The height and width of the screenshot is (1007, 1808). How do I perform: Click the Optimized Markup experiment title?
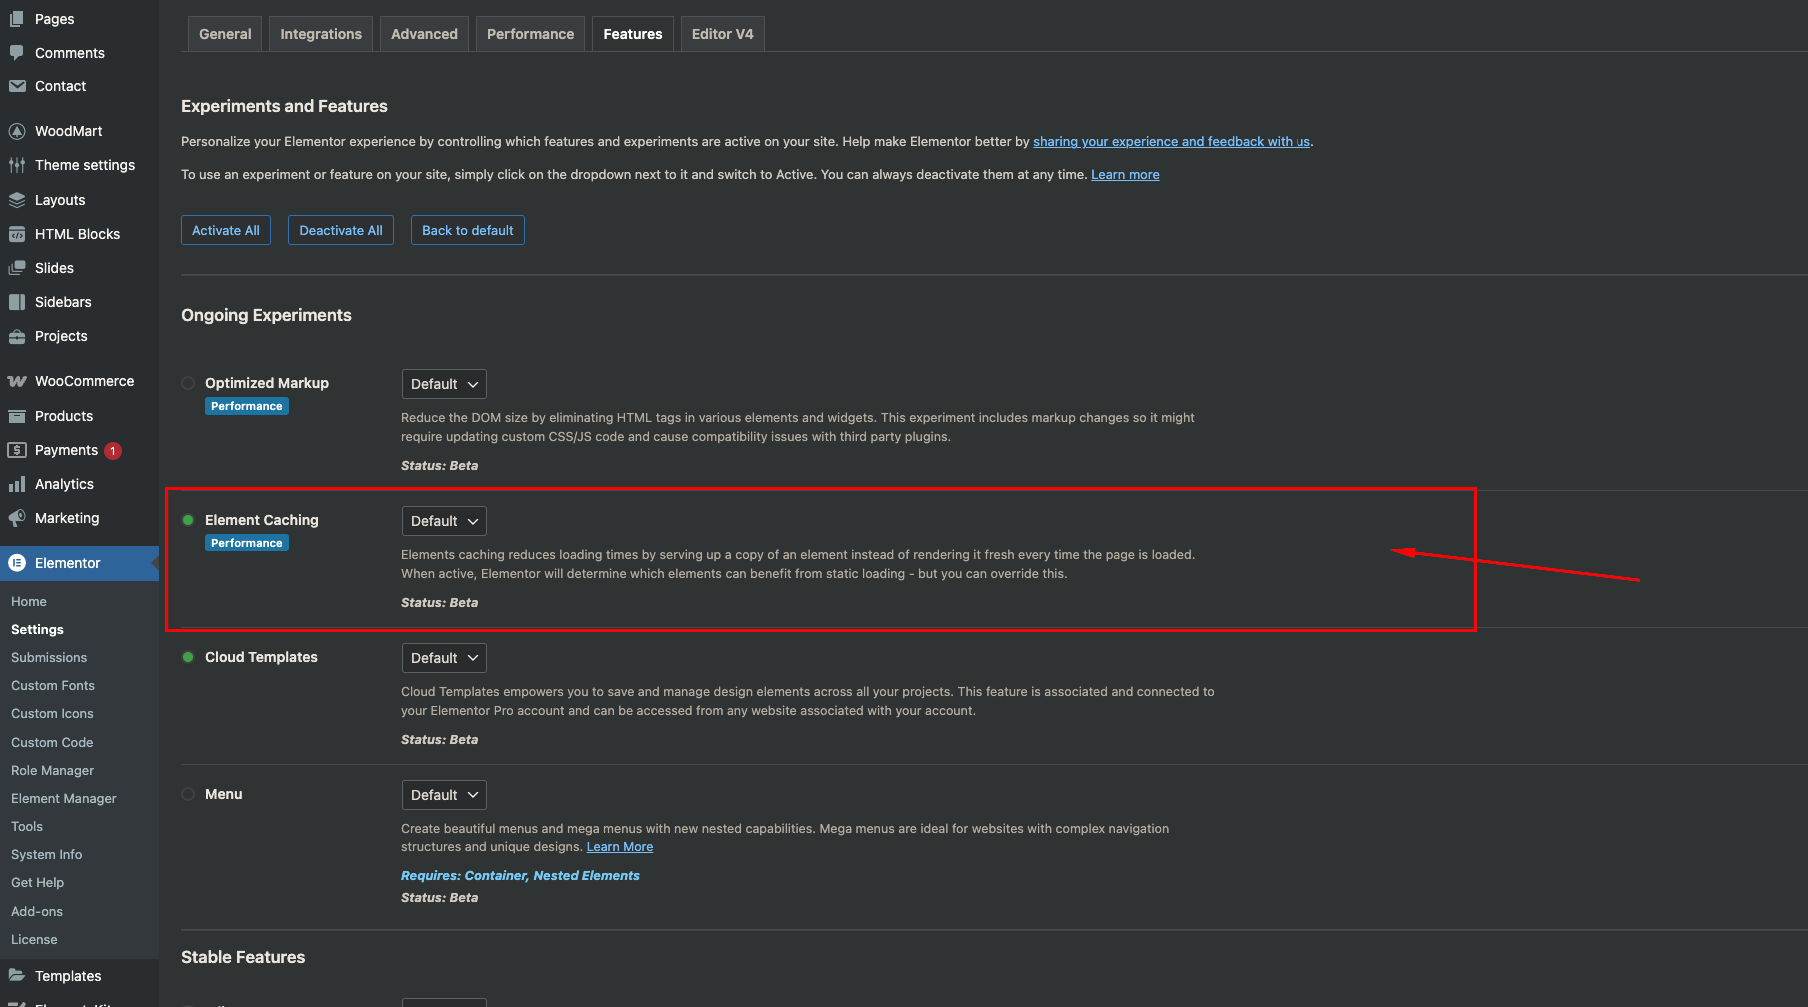[267, 383]
